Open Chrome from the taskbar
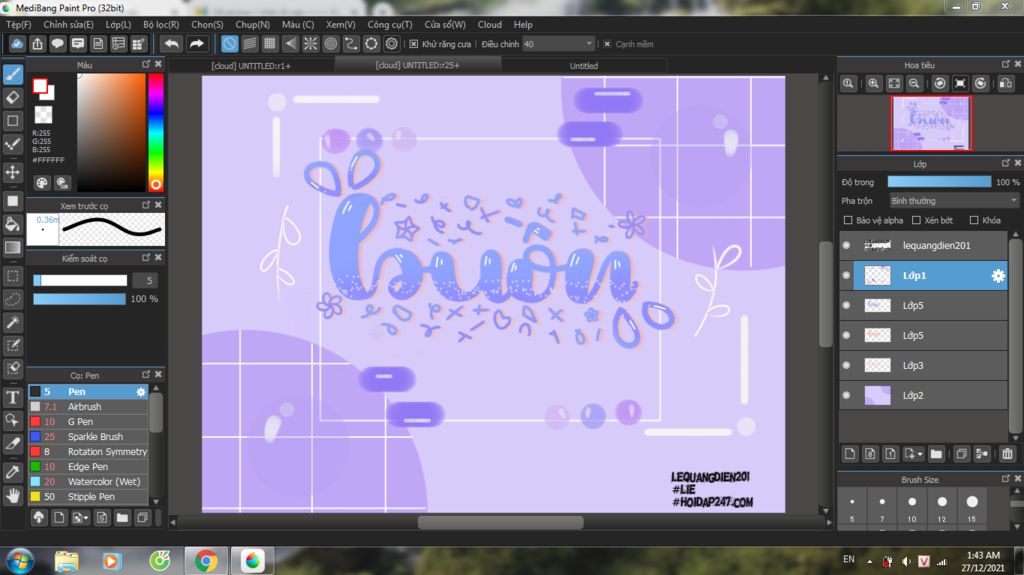 pos(206,561)
